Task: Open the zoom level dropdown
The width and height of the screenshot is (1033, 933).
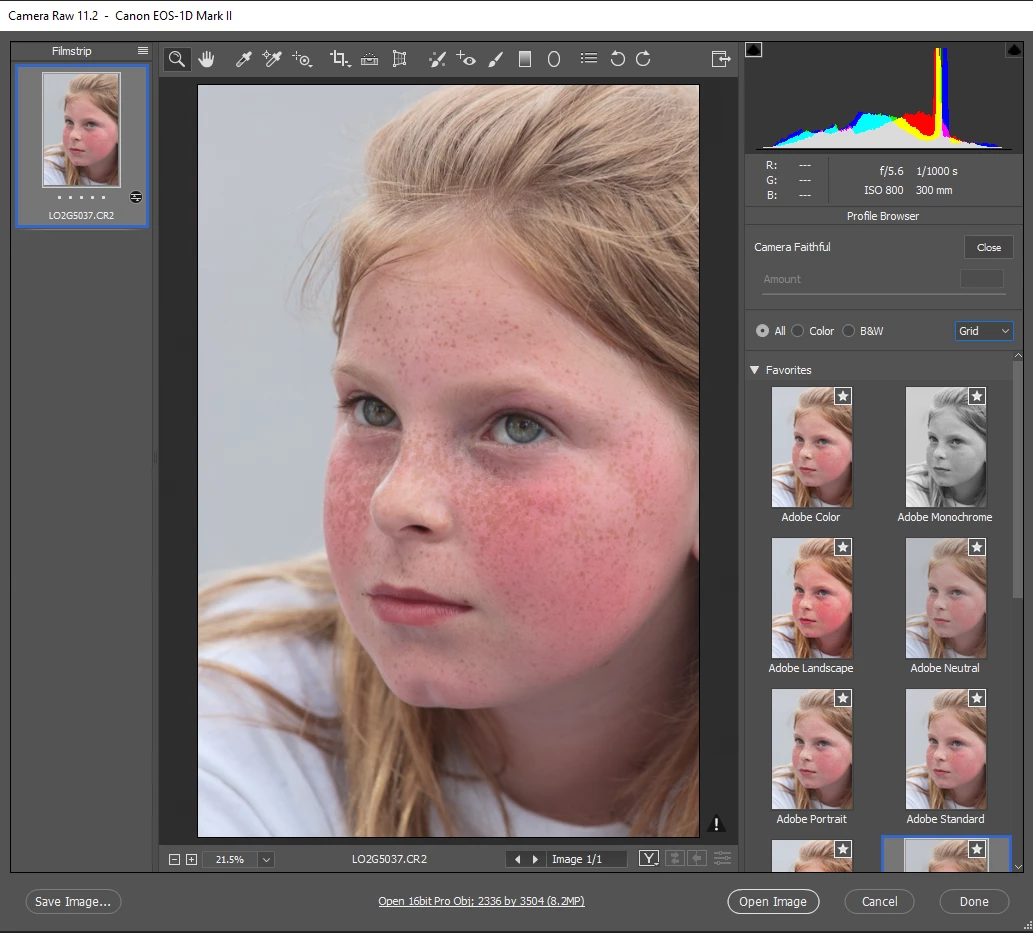Action: point(266,859)
